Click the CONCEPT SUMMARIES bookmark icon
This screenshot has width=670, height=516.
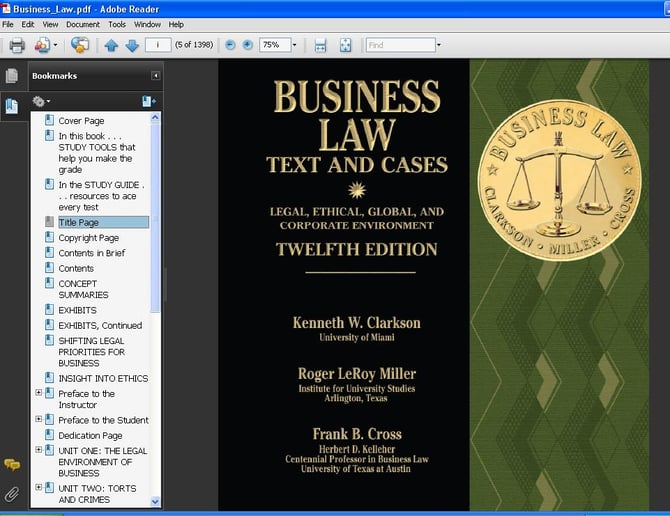point(50,283)
